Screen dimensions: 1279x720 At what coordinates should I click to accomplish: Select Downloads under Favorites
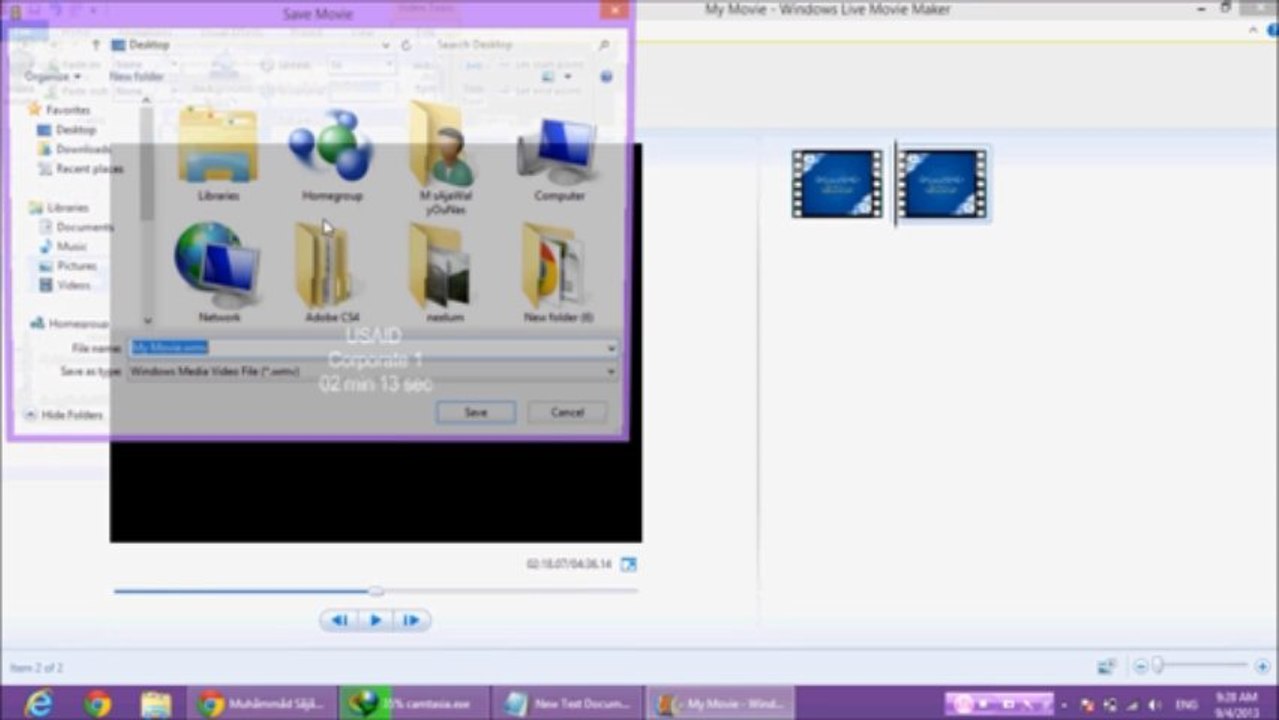tap(74, 149)
